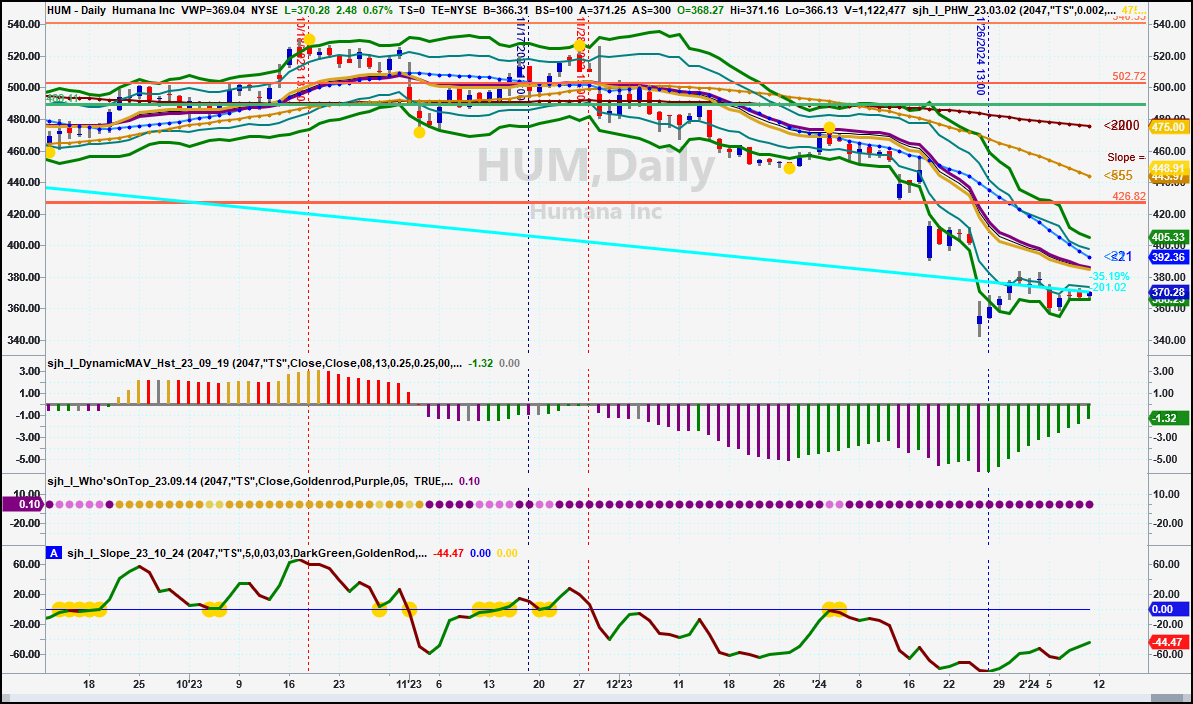
Task: Click the sjh_I_Slope_23_10_24 indicator label
Action: (x=247, y=553)
